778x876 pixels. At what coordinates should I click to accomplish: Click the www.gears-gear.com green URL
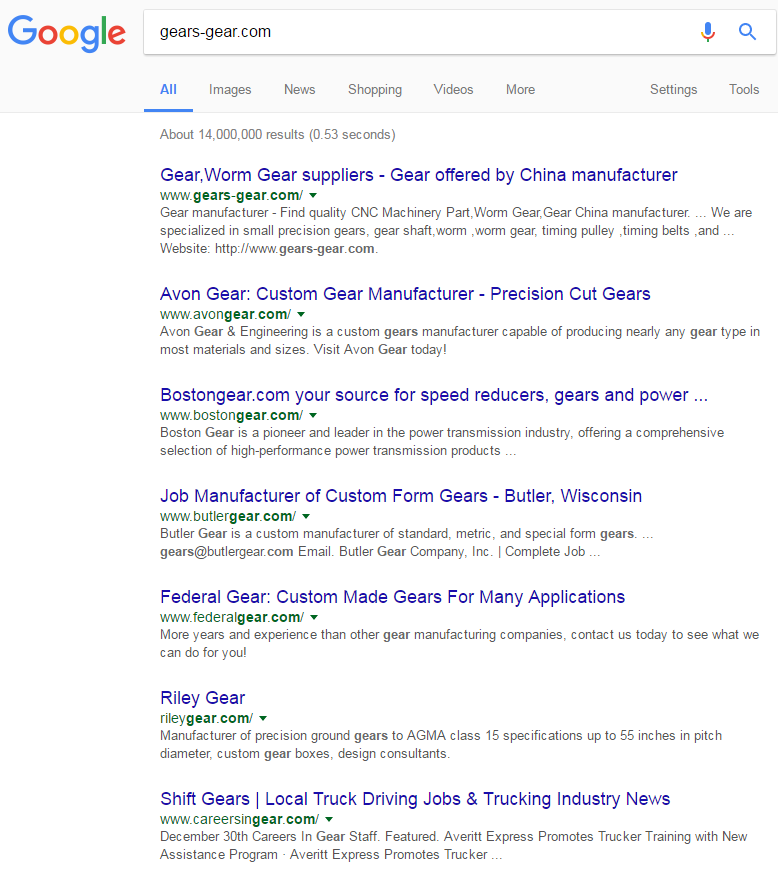(x=231, y=196)
